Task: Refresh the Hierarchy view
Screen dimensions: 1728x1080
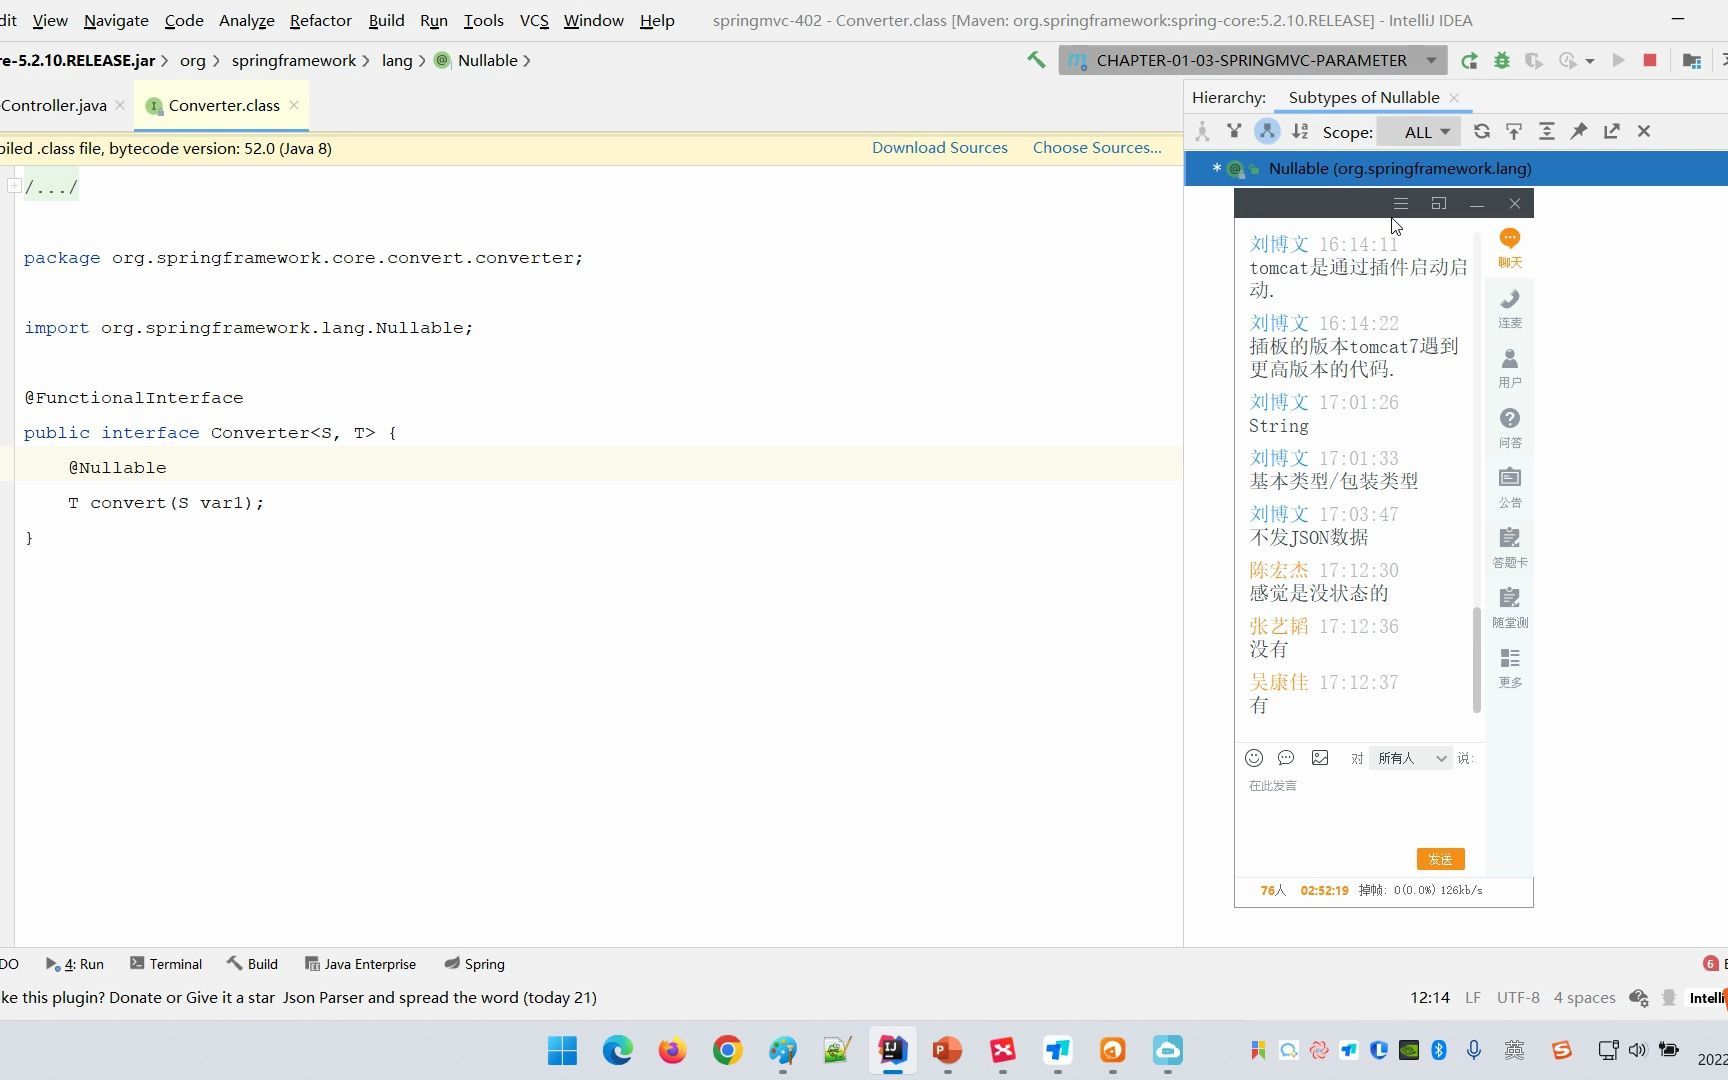Action: coord(1482,131)
